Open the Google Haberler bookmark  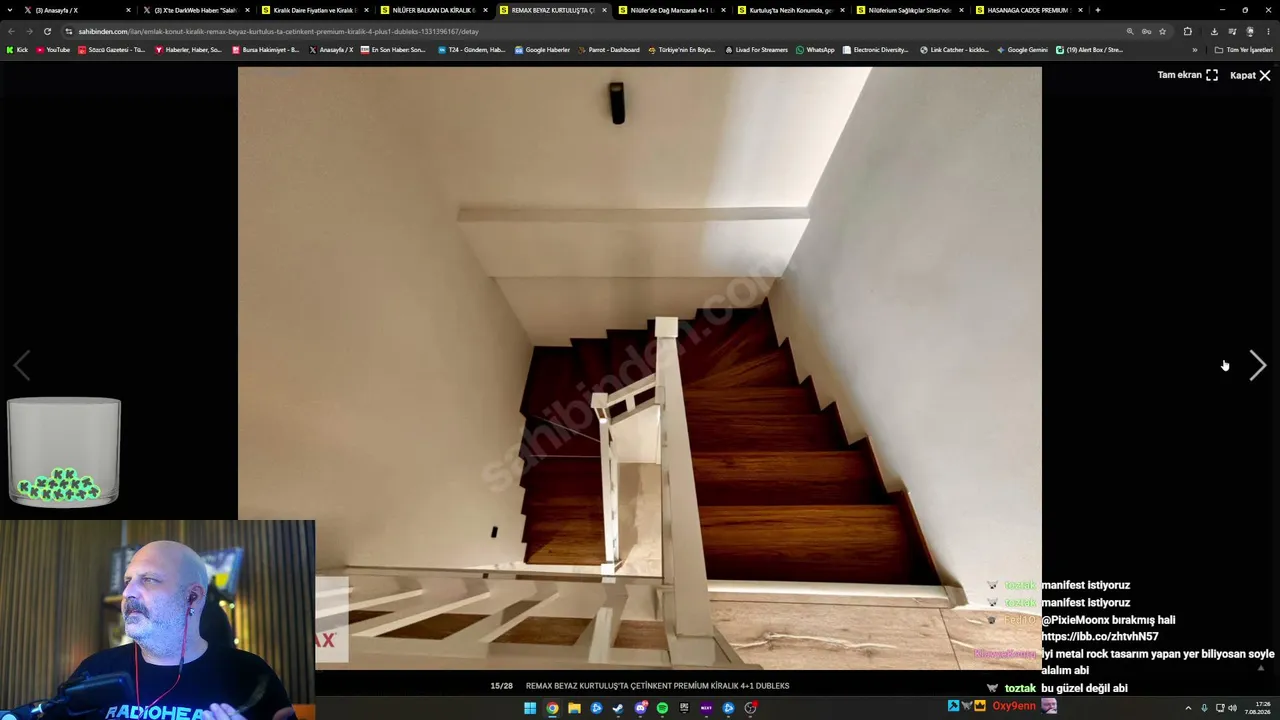point(542,49)
